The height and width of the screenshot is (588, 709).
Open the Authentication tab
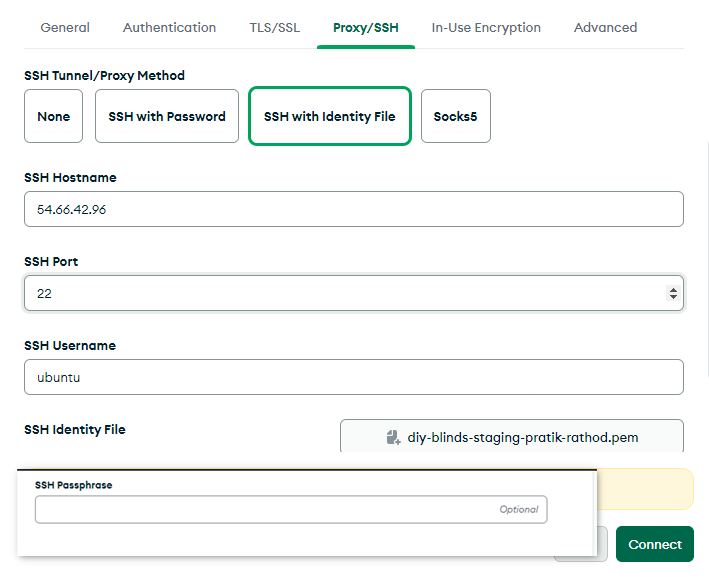point(169,27)
